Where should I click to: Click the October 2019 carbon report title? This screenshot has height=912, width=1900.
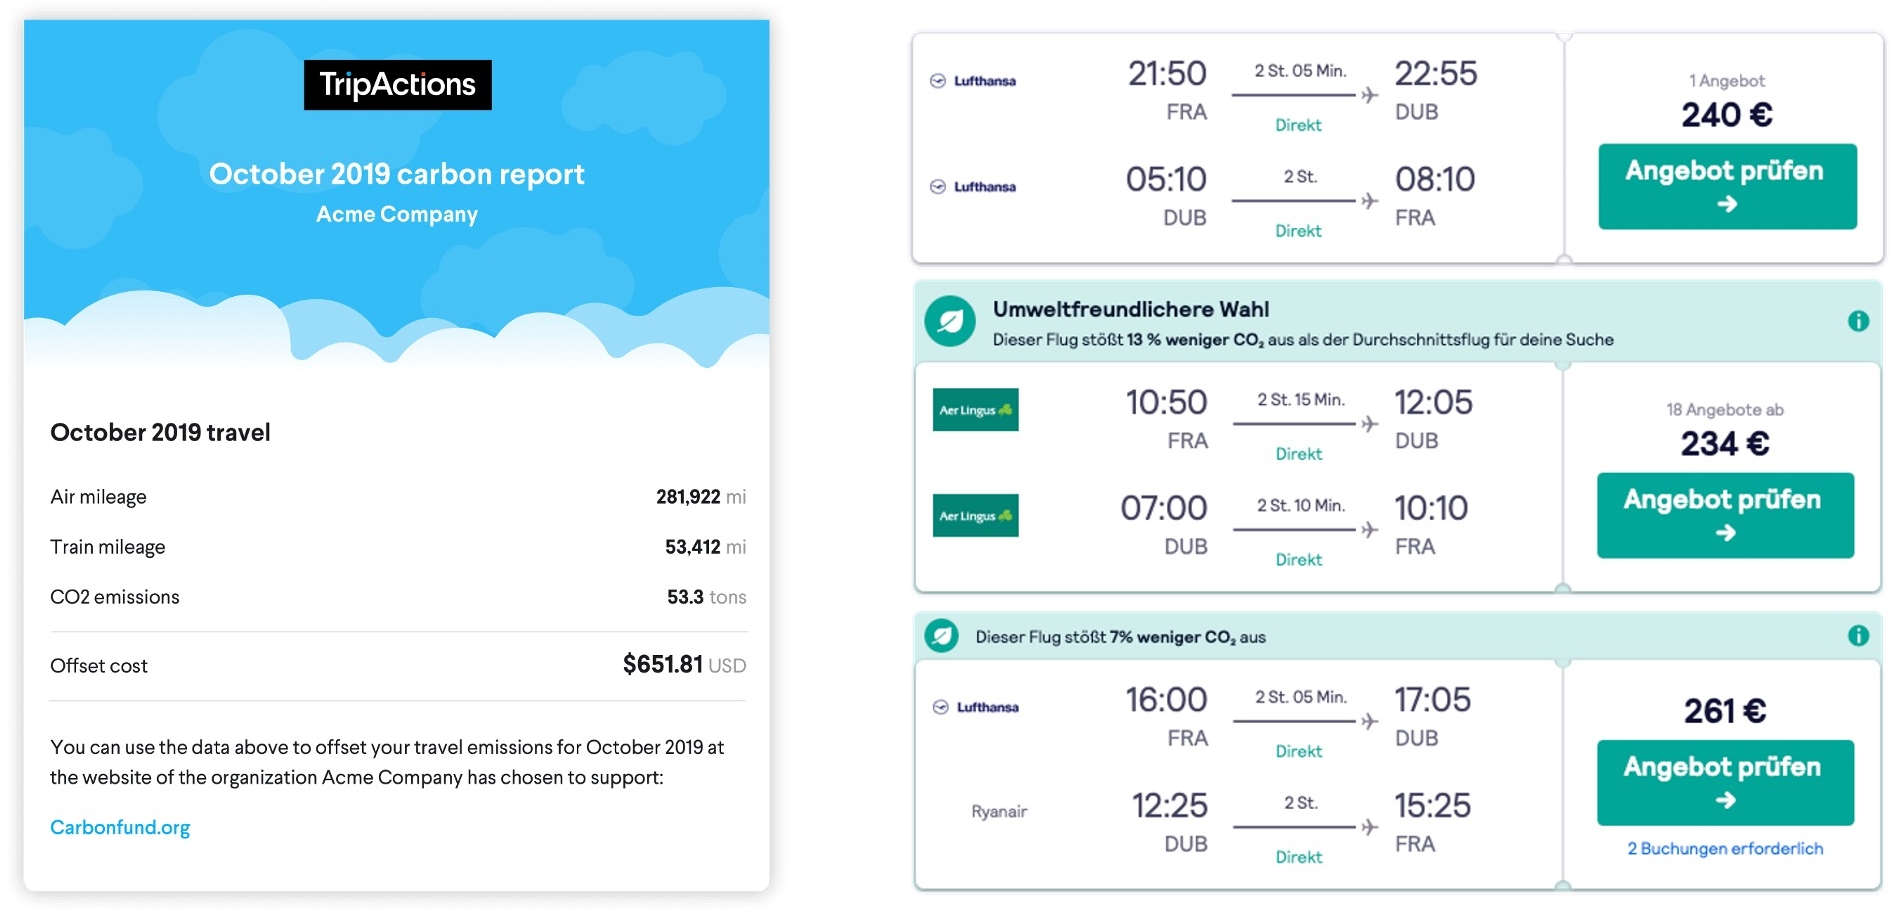pos(397,174)
